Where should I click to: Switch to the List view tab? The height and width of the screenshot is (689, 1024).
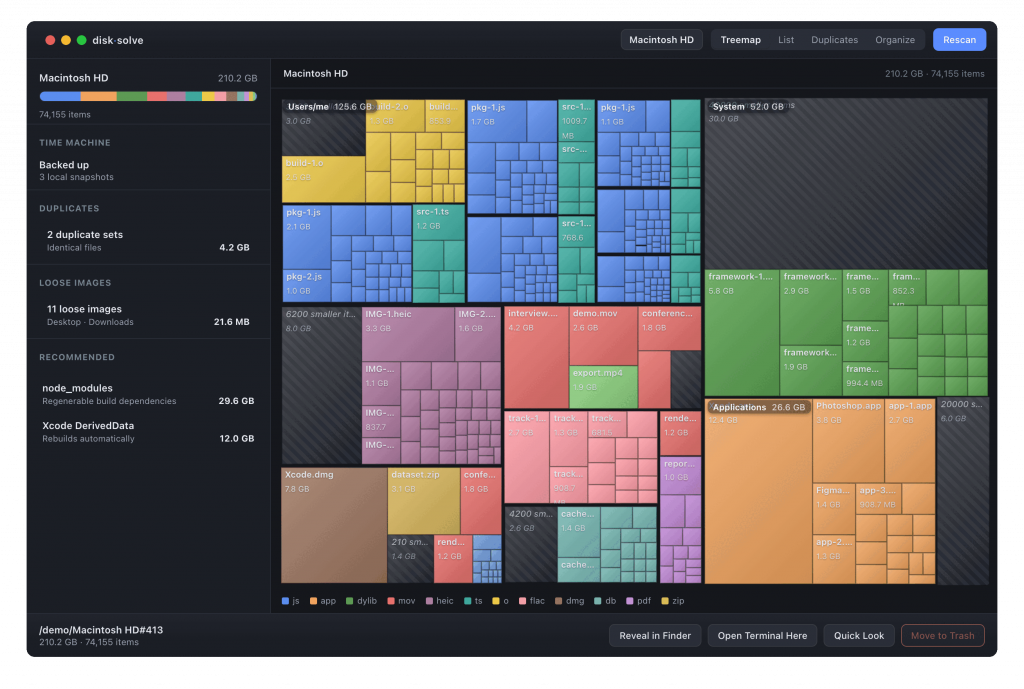786,40
